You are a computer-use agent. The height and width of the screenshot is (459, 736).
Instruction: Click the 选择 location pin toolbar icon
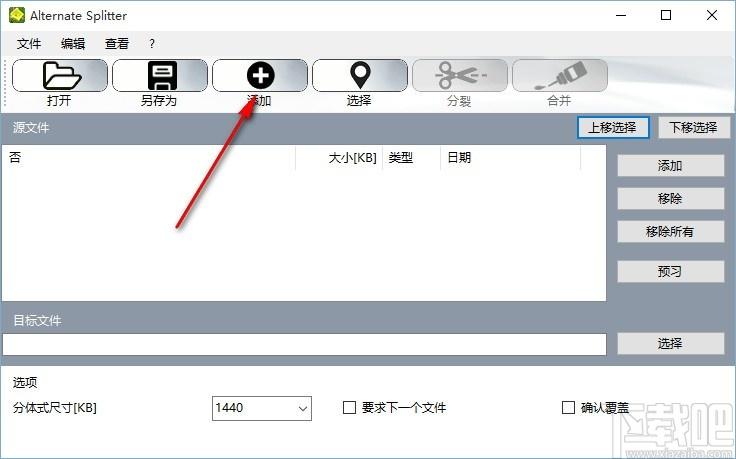tap(360, 76)
